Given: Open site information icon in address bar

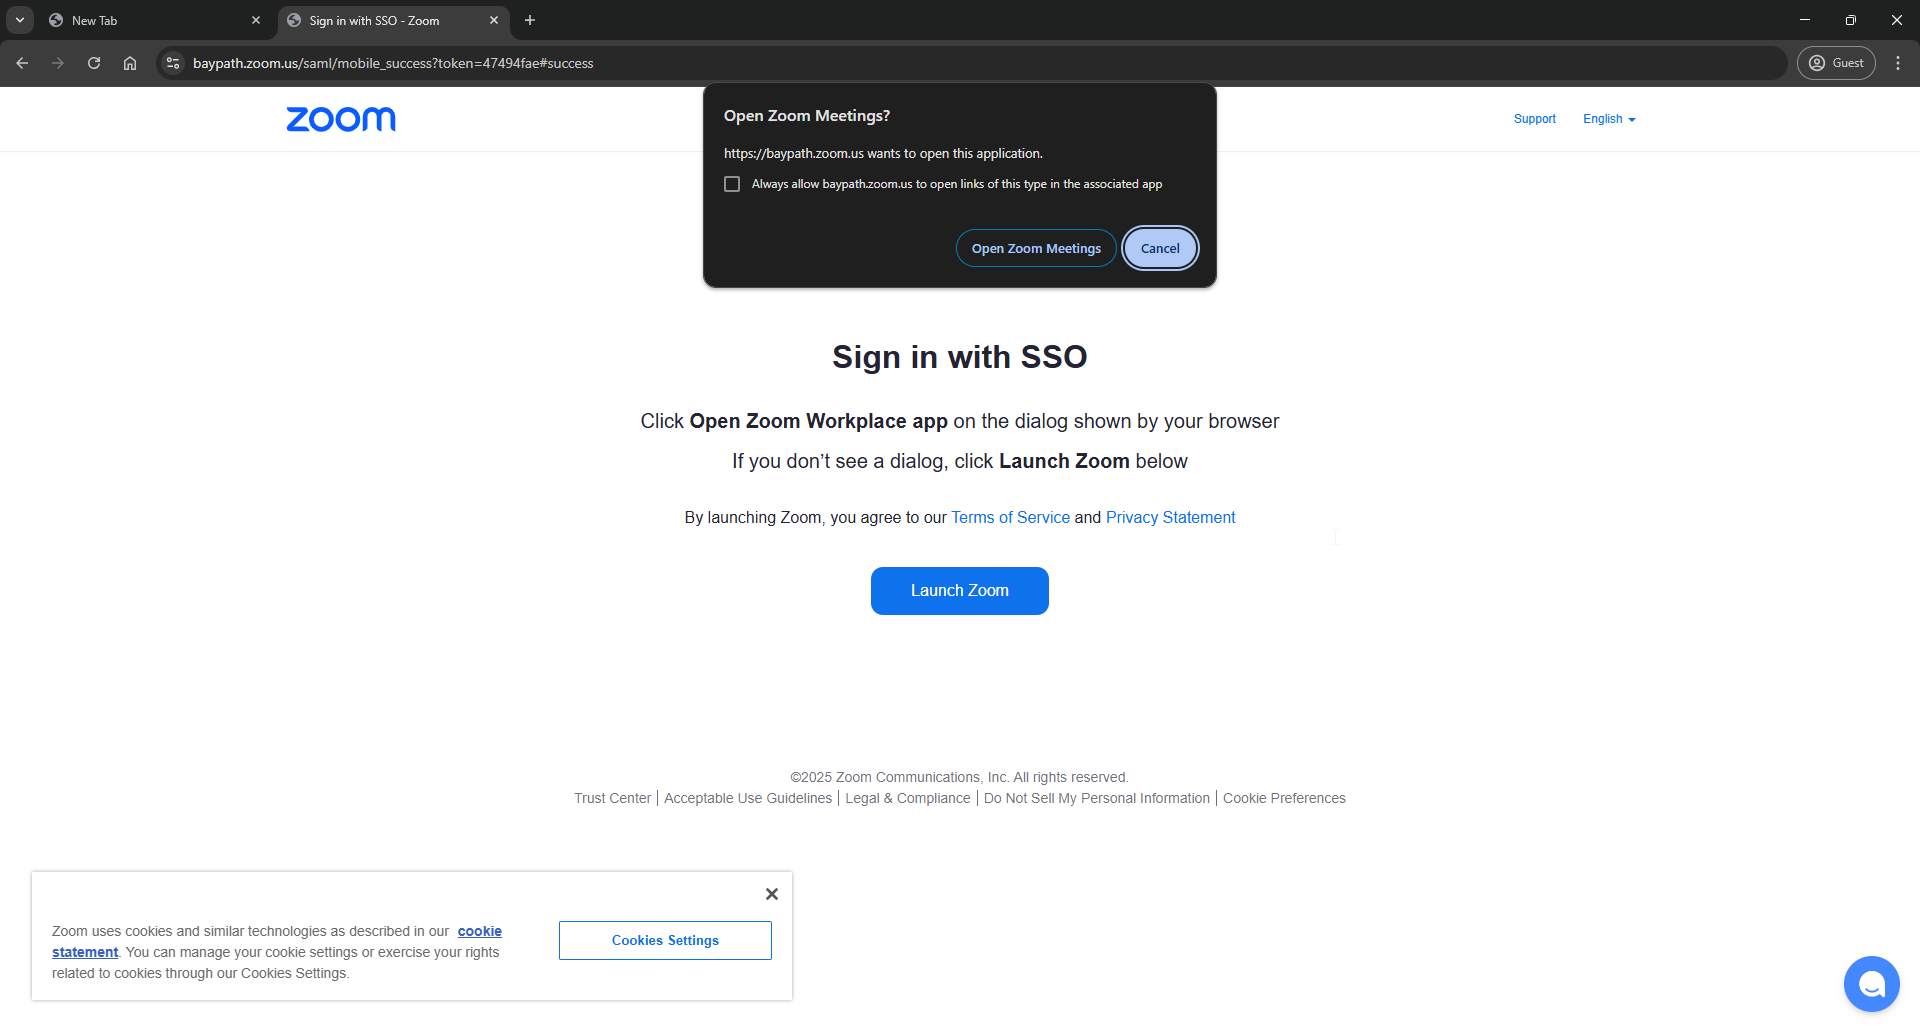Looking at the screenshot, I should [173, 63].
